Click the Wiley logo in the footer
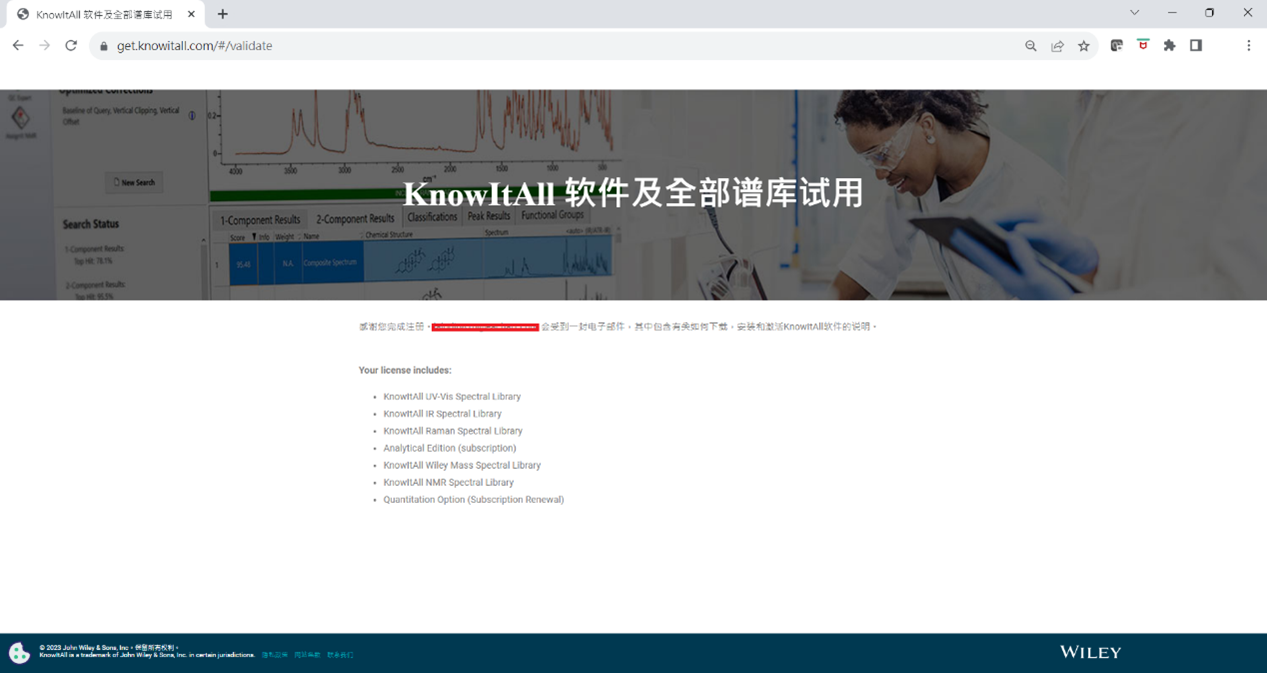The height and width of the screenshot is (673, 1267). pyautogui.click(x=1090, y=652)
